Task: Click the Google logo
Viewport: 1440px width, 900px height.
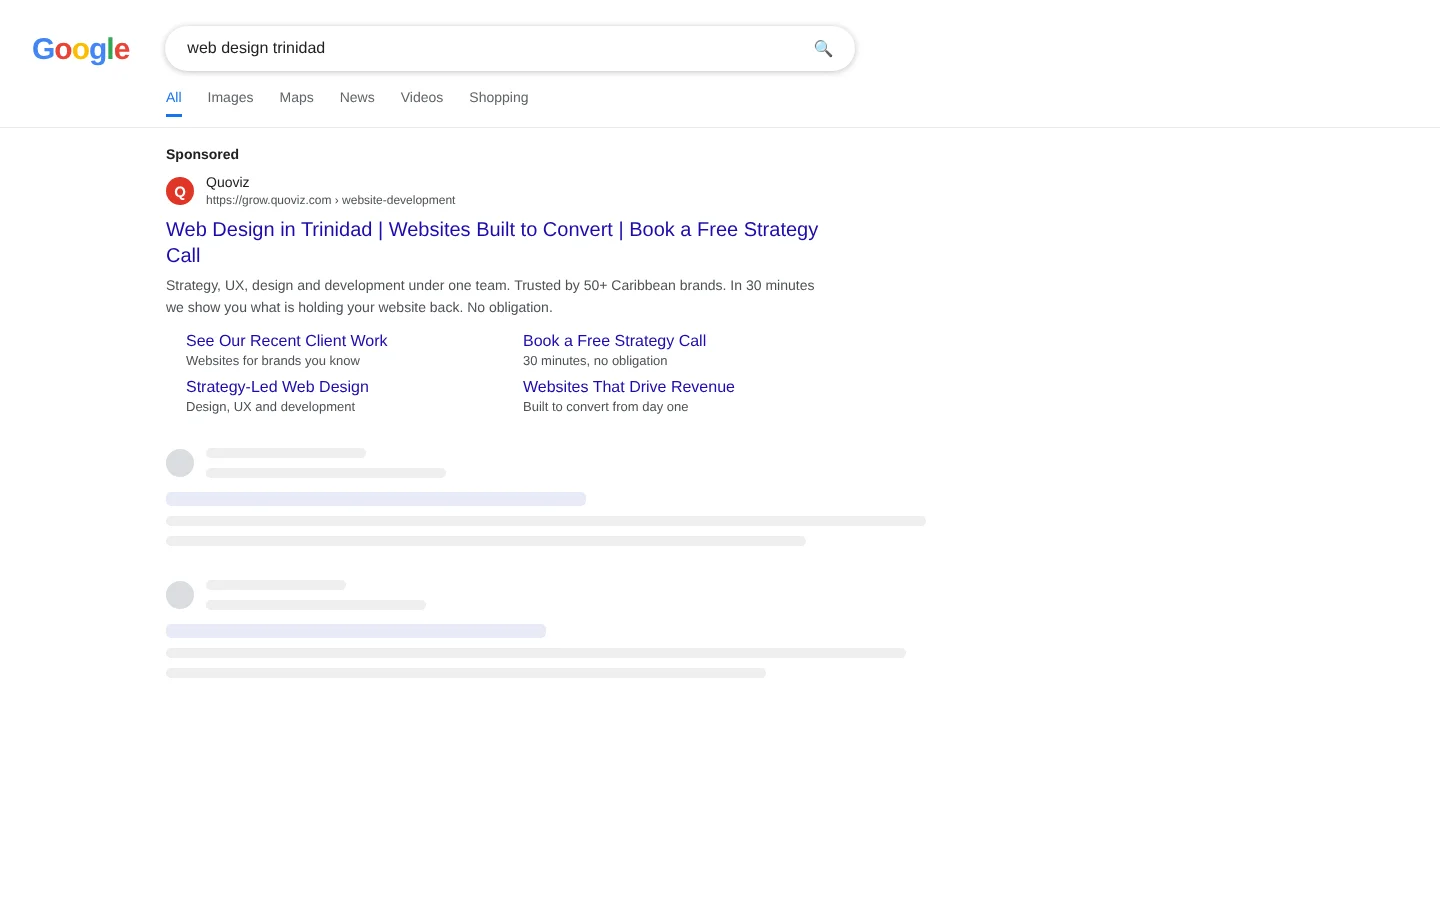Action: (x=81, y=49)
